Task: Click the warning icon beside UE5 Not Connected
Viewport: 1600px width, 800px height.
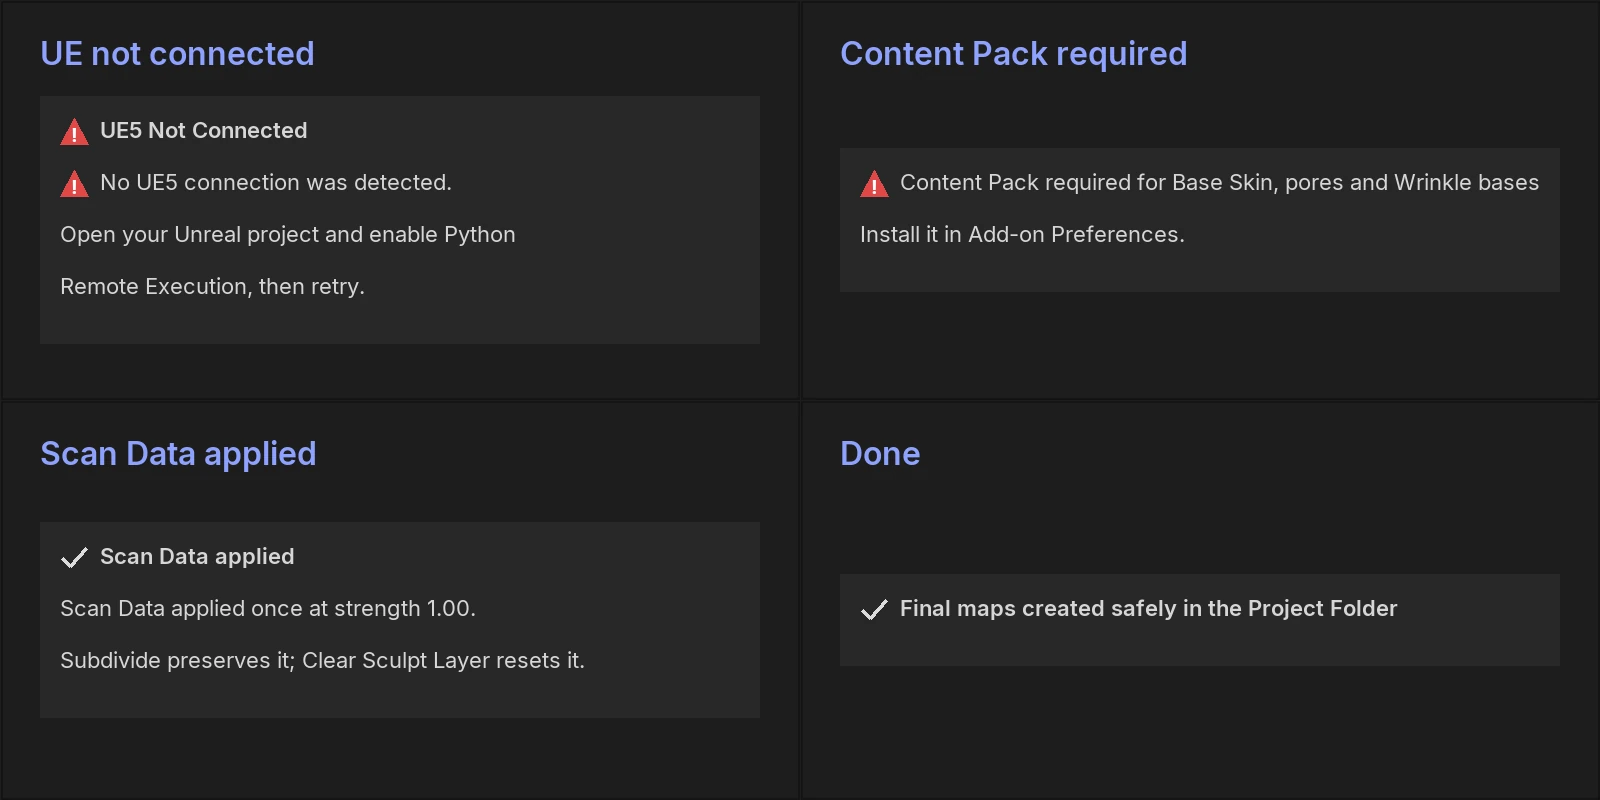Action: tap(74, 131)
